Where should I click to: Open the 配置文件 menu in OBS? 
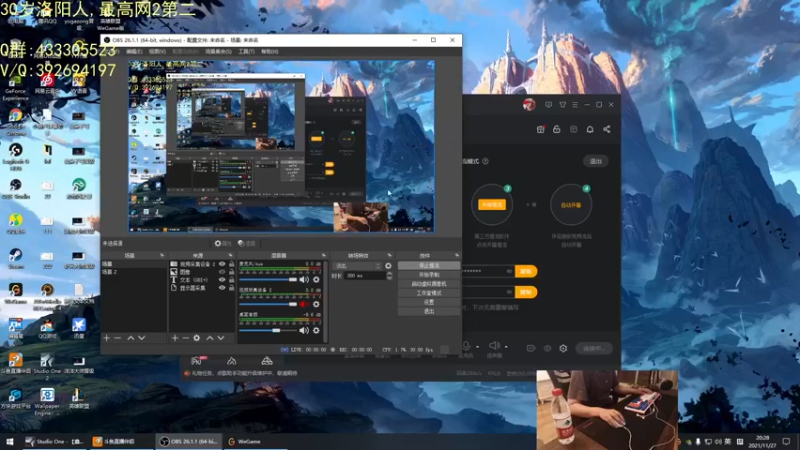click(185, 52)
